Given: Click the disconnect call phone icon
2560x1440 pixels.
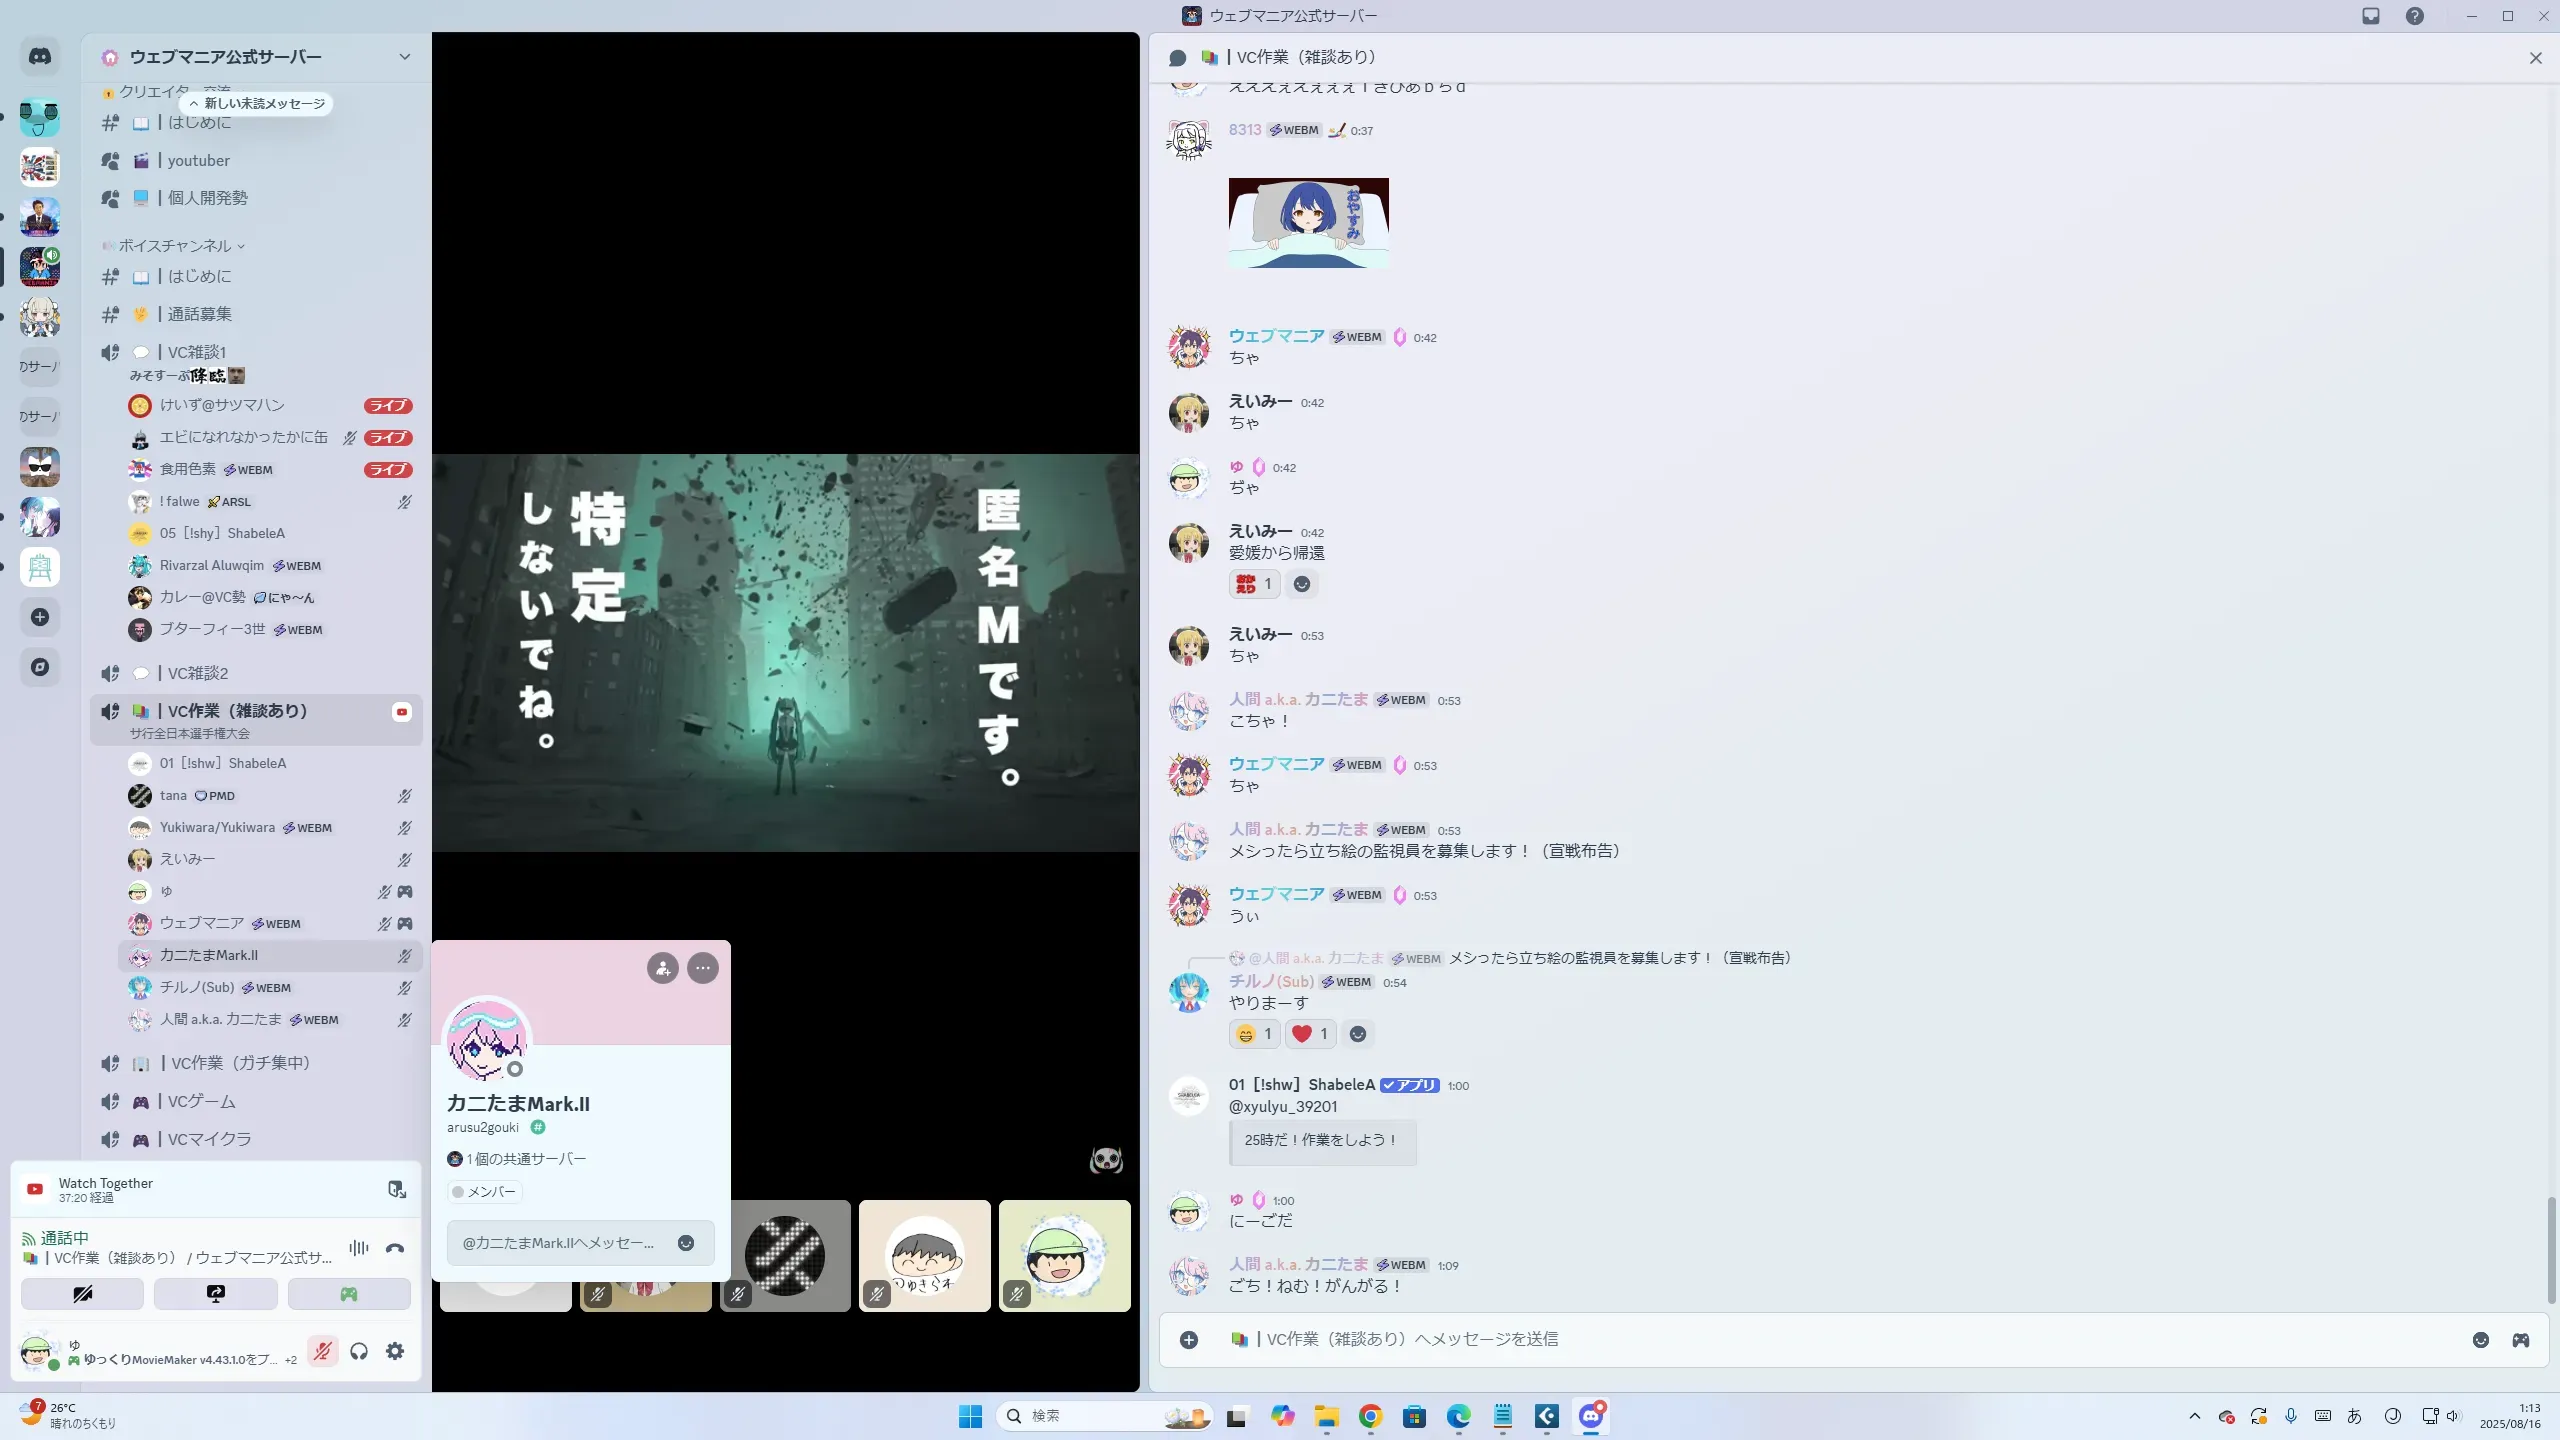Looking at the screenshot, I should point(395,1248).
